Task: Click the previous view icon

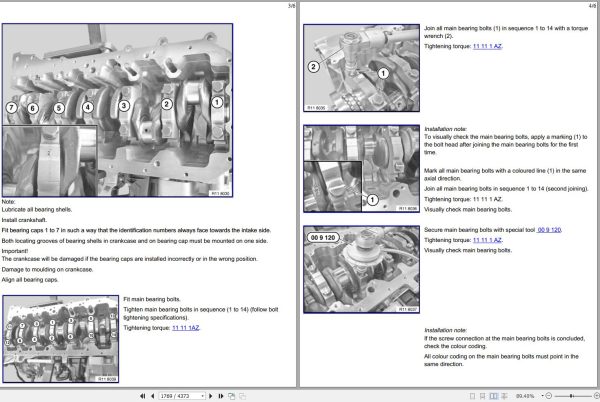Action: point(232,396)
